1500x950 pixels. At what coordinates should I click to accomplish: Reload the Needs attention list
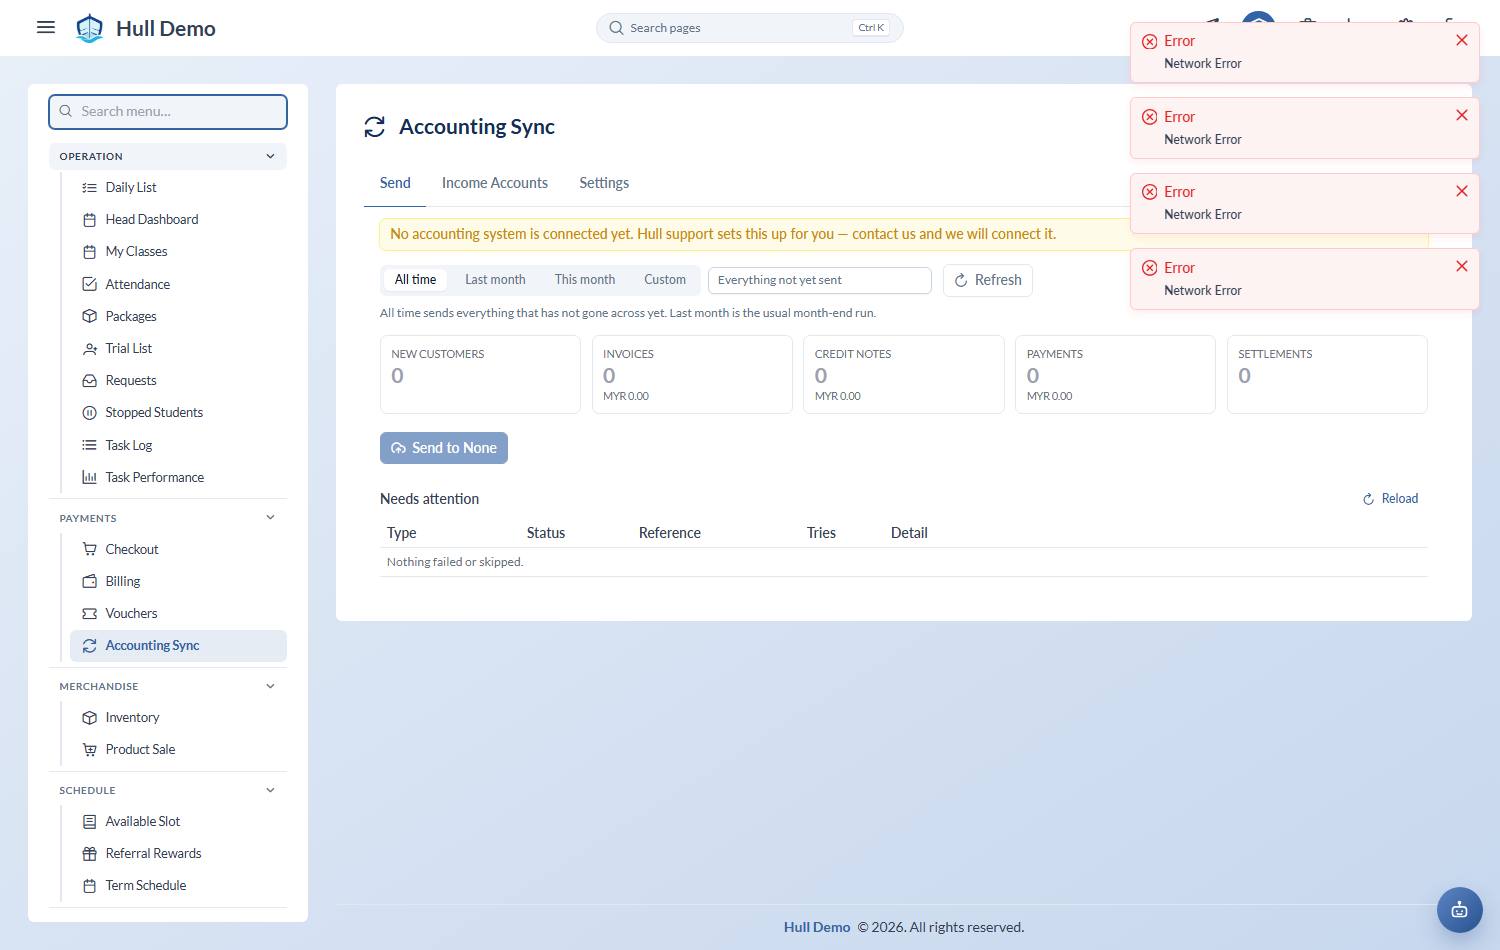tap(1390, 499)
